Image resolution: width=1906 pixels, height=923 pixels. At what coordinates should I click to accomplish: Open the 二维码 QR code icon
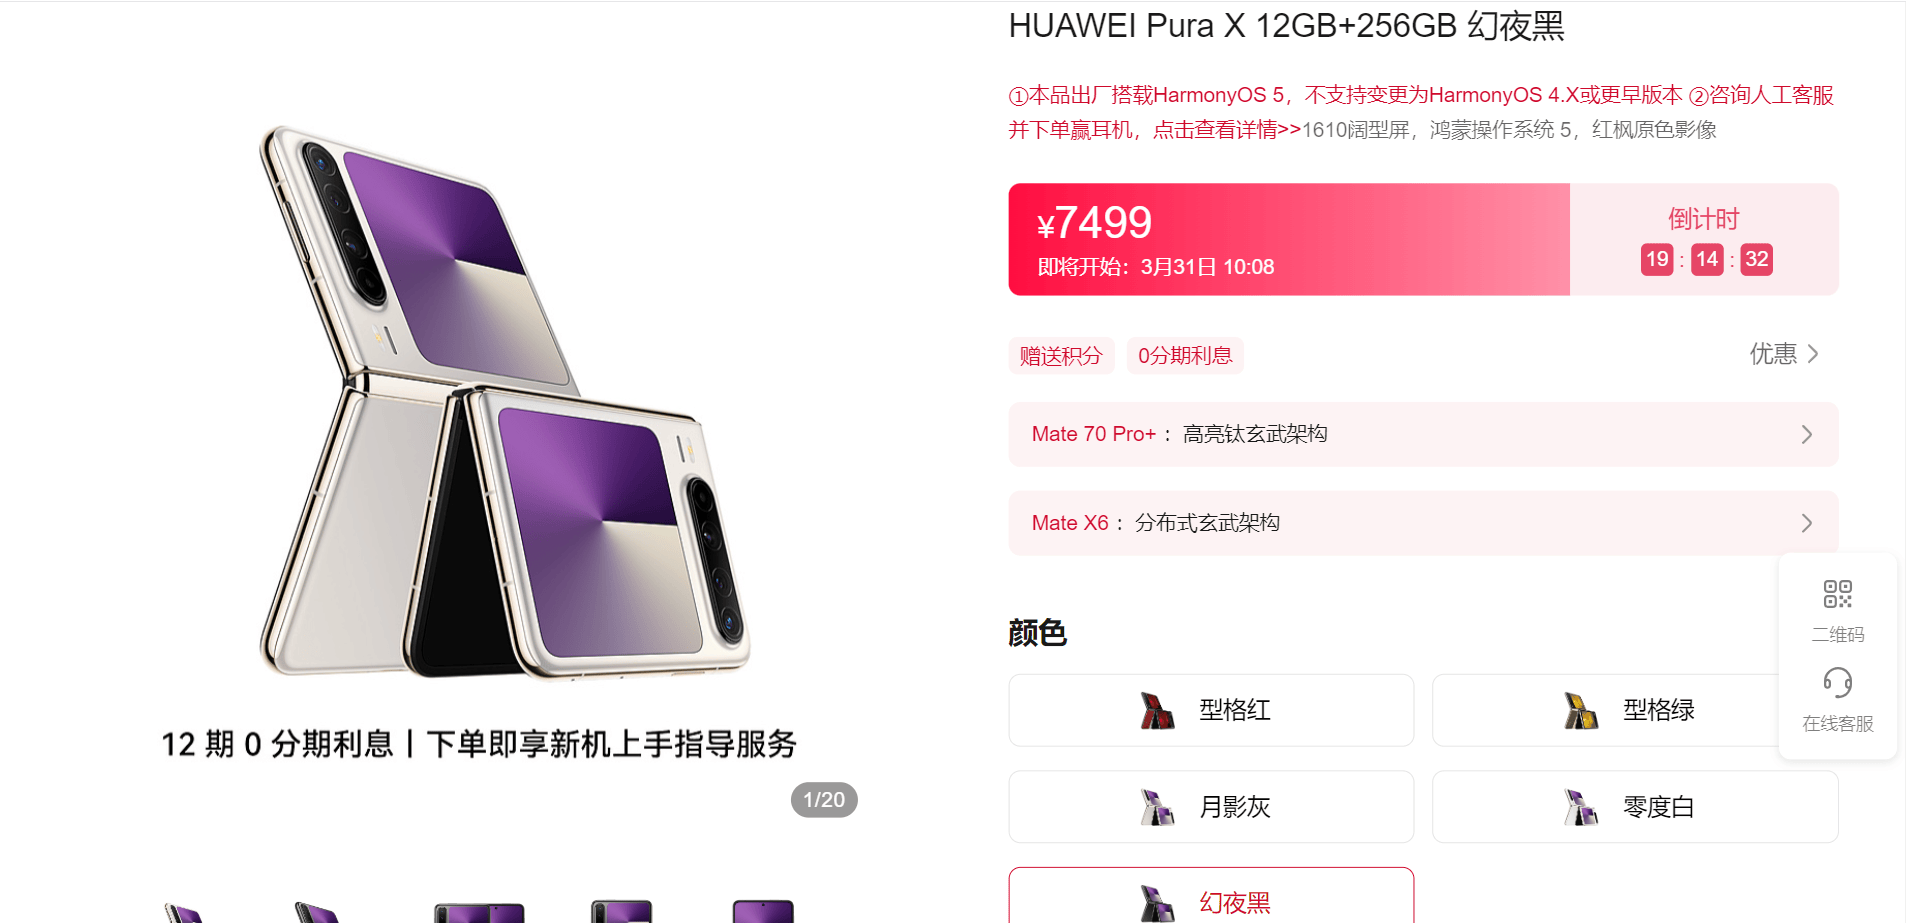(1837, 594)
